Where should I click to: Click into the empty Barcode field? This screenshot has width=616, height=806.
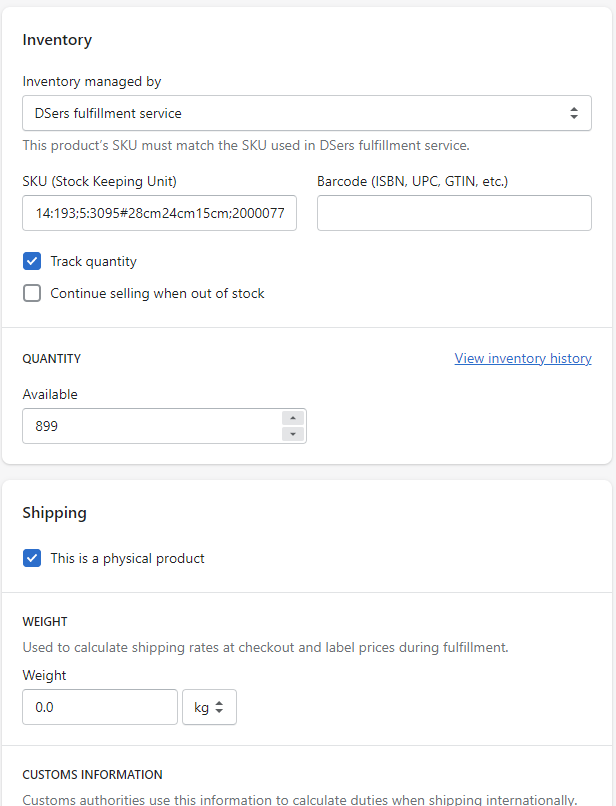454,213
